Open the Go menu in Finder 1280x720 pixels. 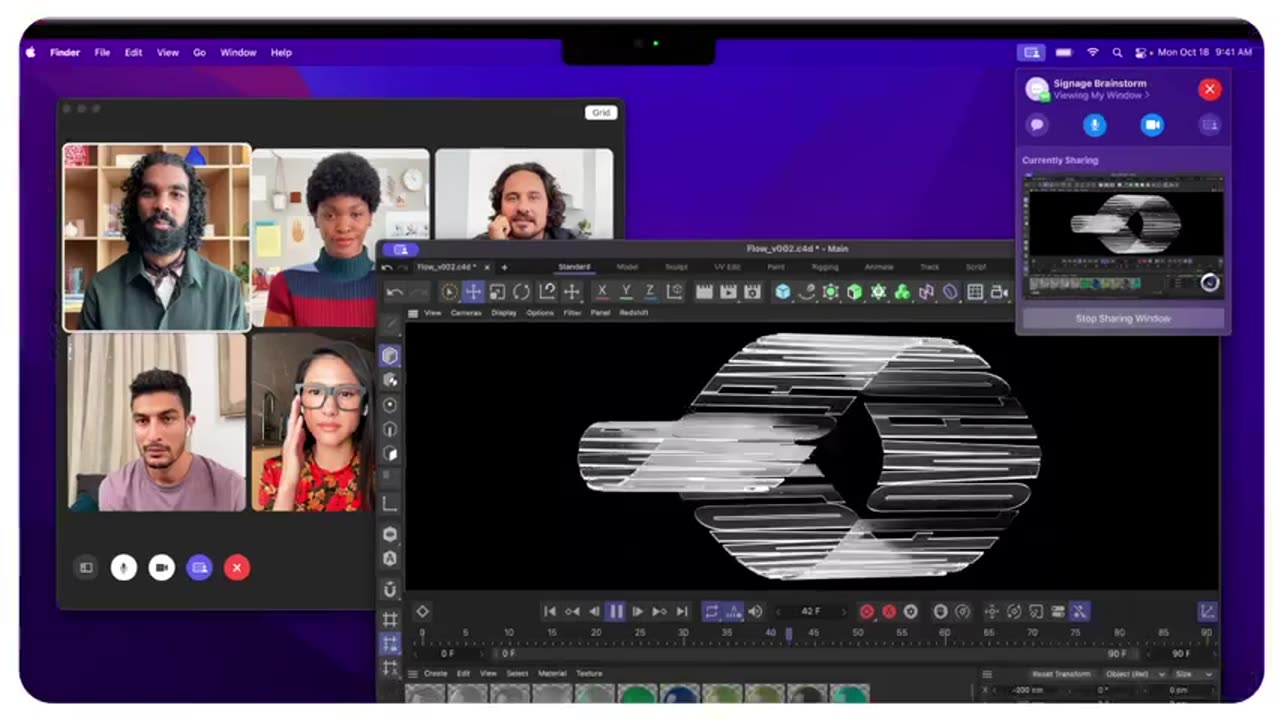tap(199, 52)
